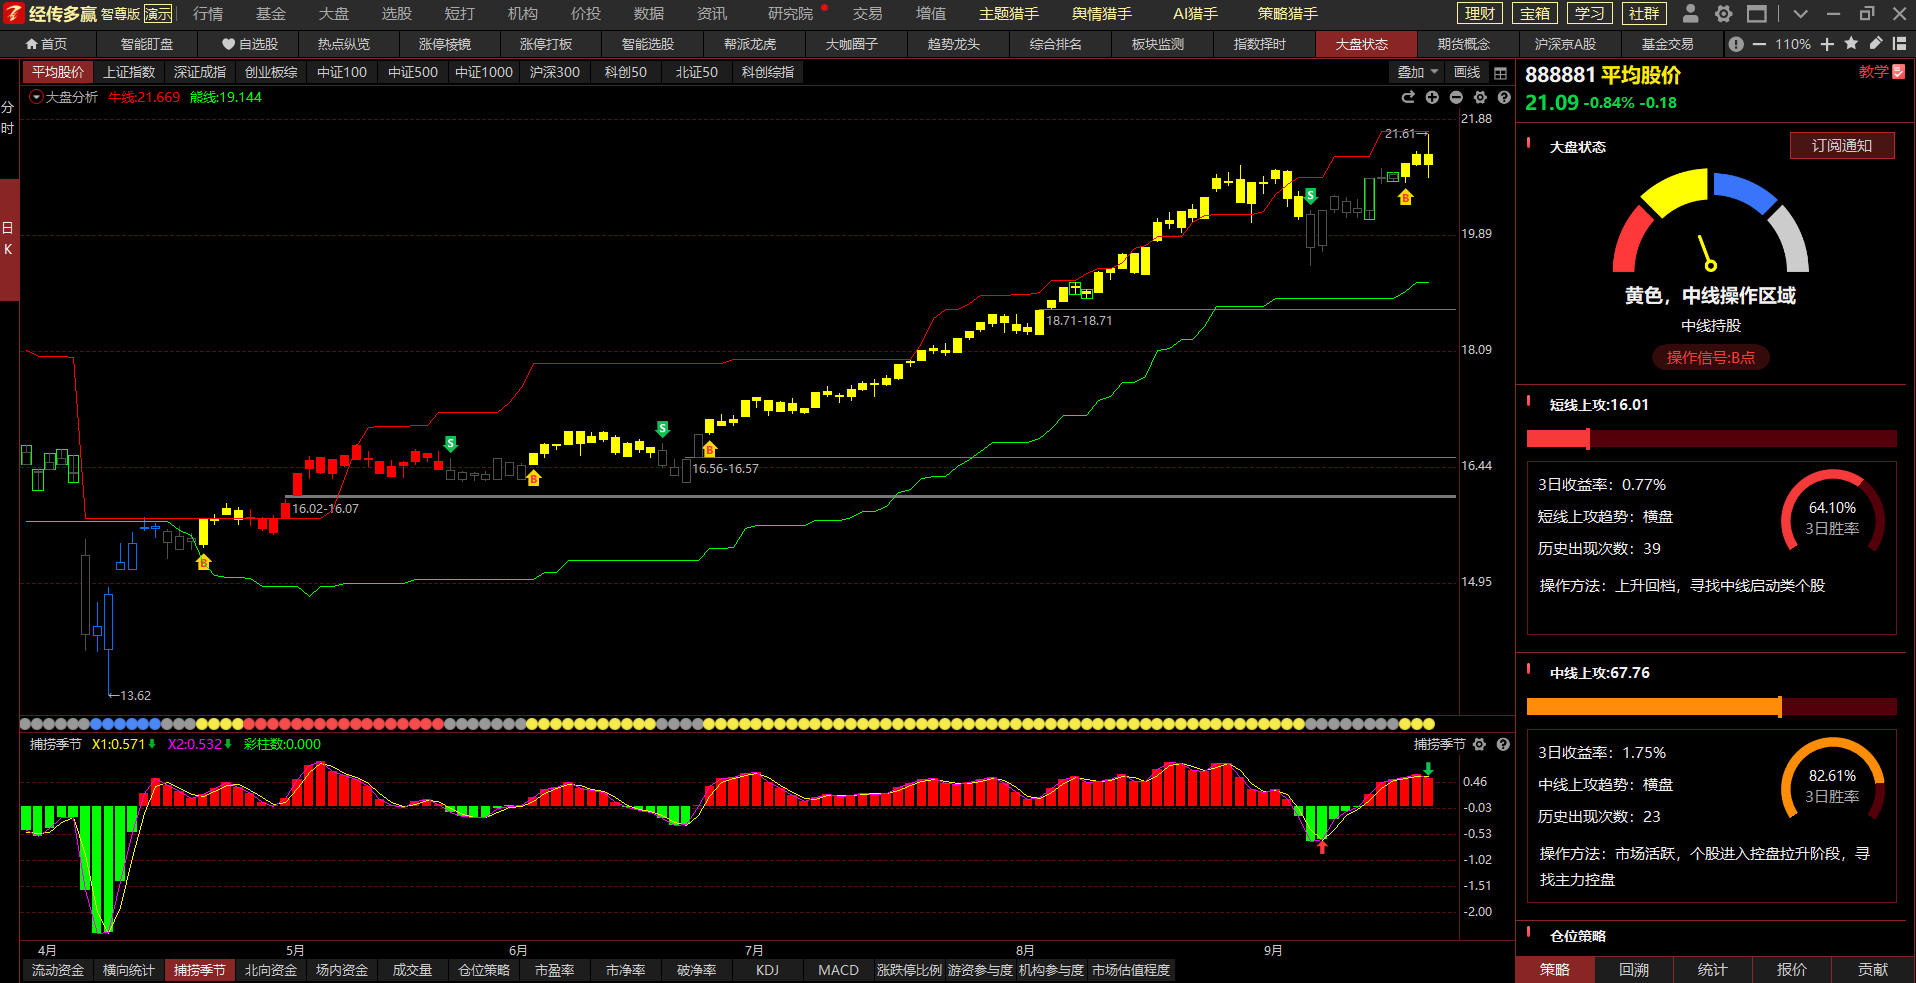Viewport: 1916px width, 983px height.
Task: Open the 行情 menu
Action: click(208, 14)
